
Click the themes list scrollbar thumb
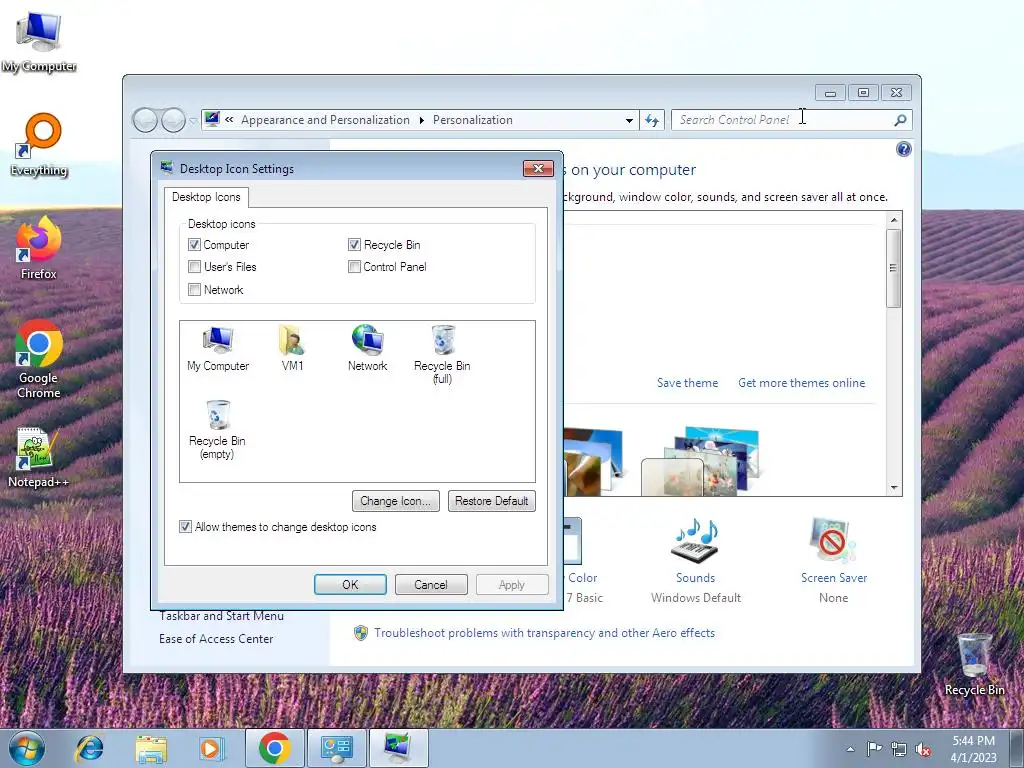click(x=894, y=268)
